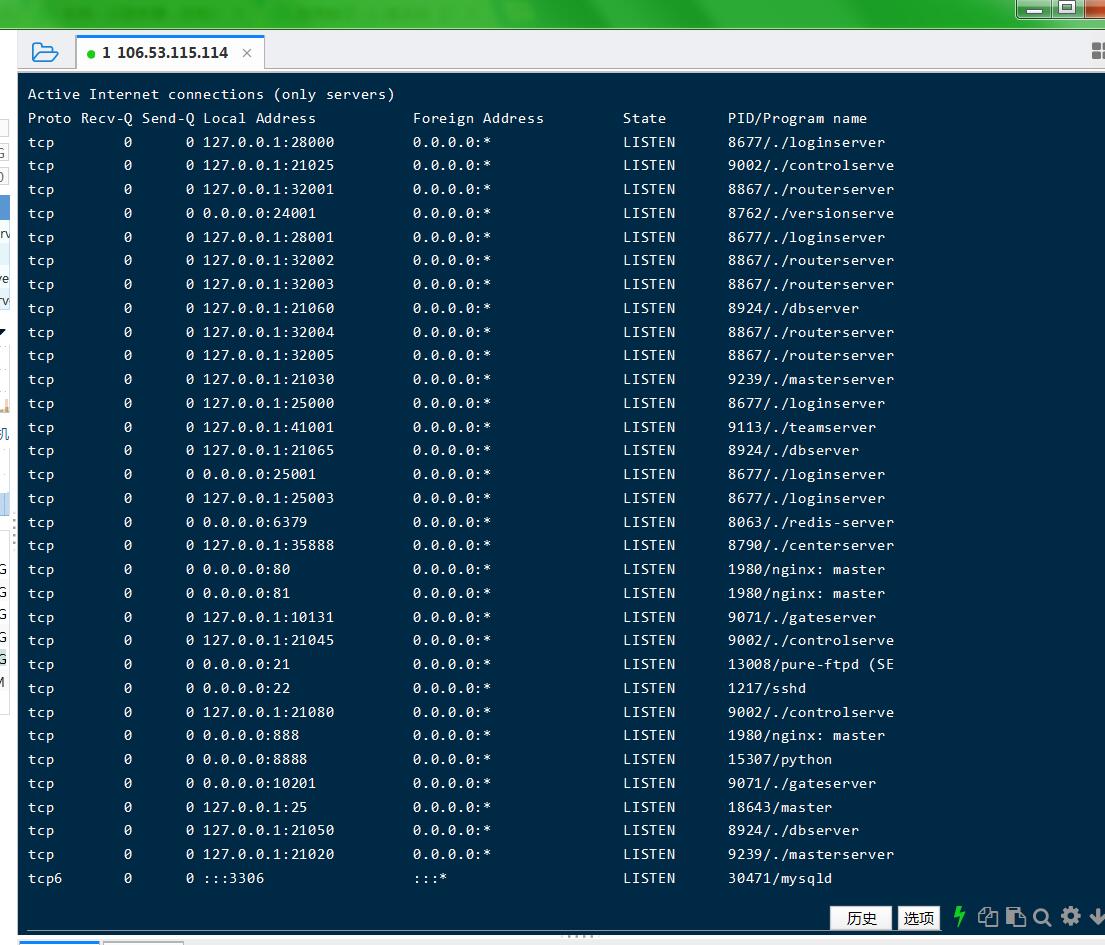Click the 'Foreign Address' column header
Image resolution: width=1105 pixels, height=945 pixels.
click(x=479, y=119)
